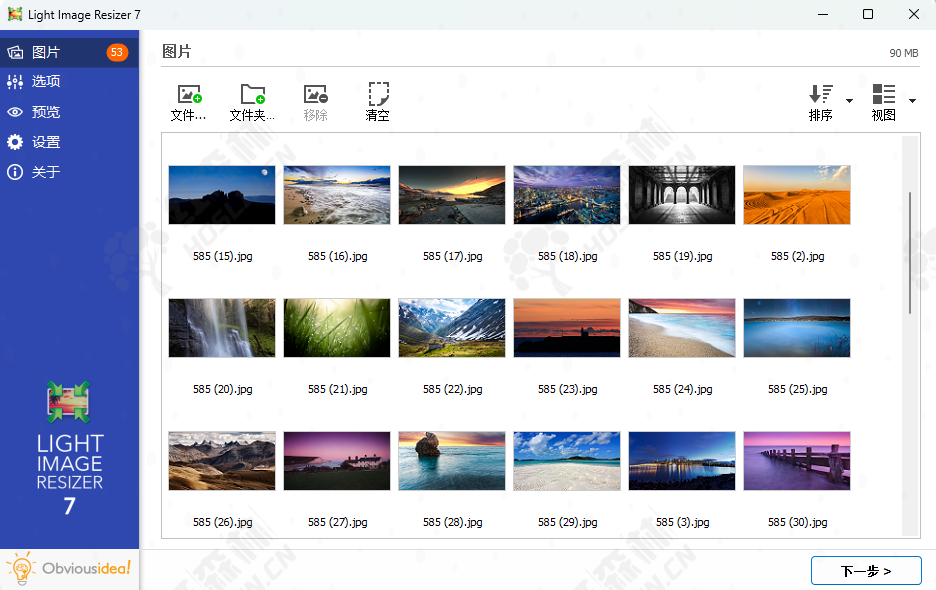Click the clear all (清空) icon
The width and height of the screenshot is (936, 590).
pyautogui.click(x=378, y=94)
